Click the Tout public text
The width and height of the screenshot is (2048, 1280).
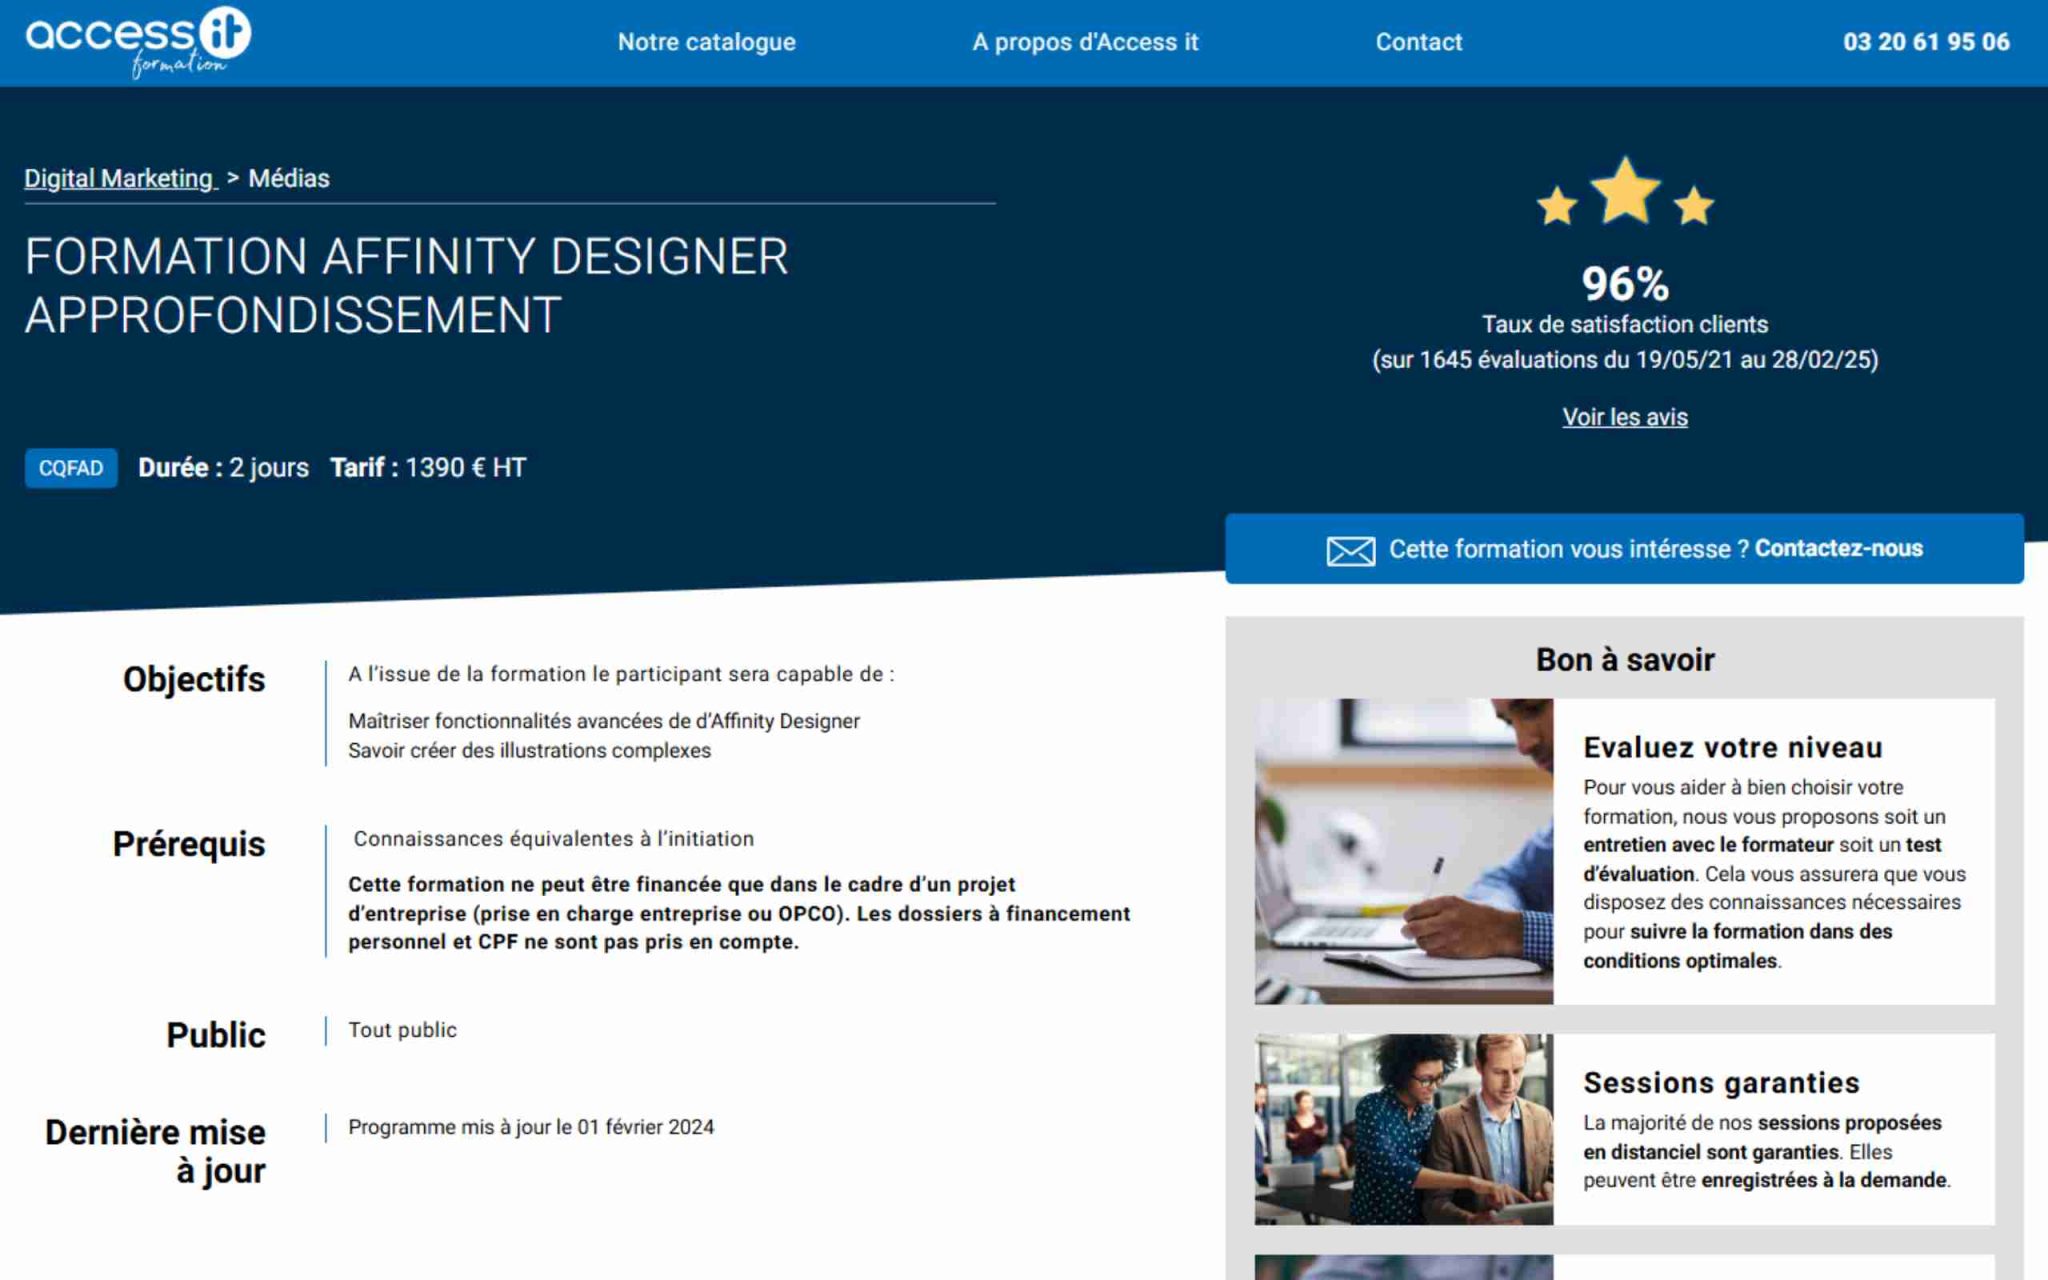(402, 1030)
